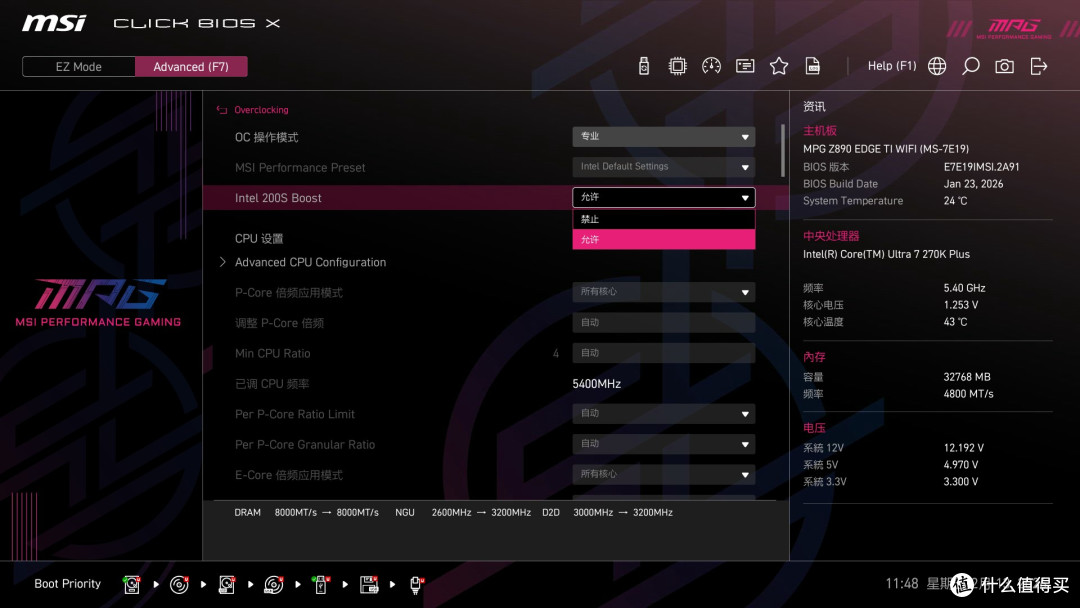The height and width of the screenshot is (608, 1080).
Task: Click the exit door icon
Action: (1039, 66)
